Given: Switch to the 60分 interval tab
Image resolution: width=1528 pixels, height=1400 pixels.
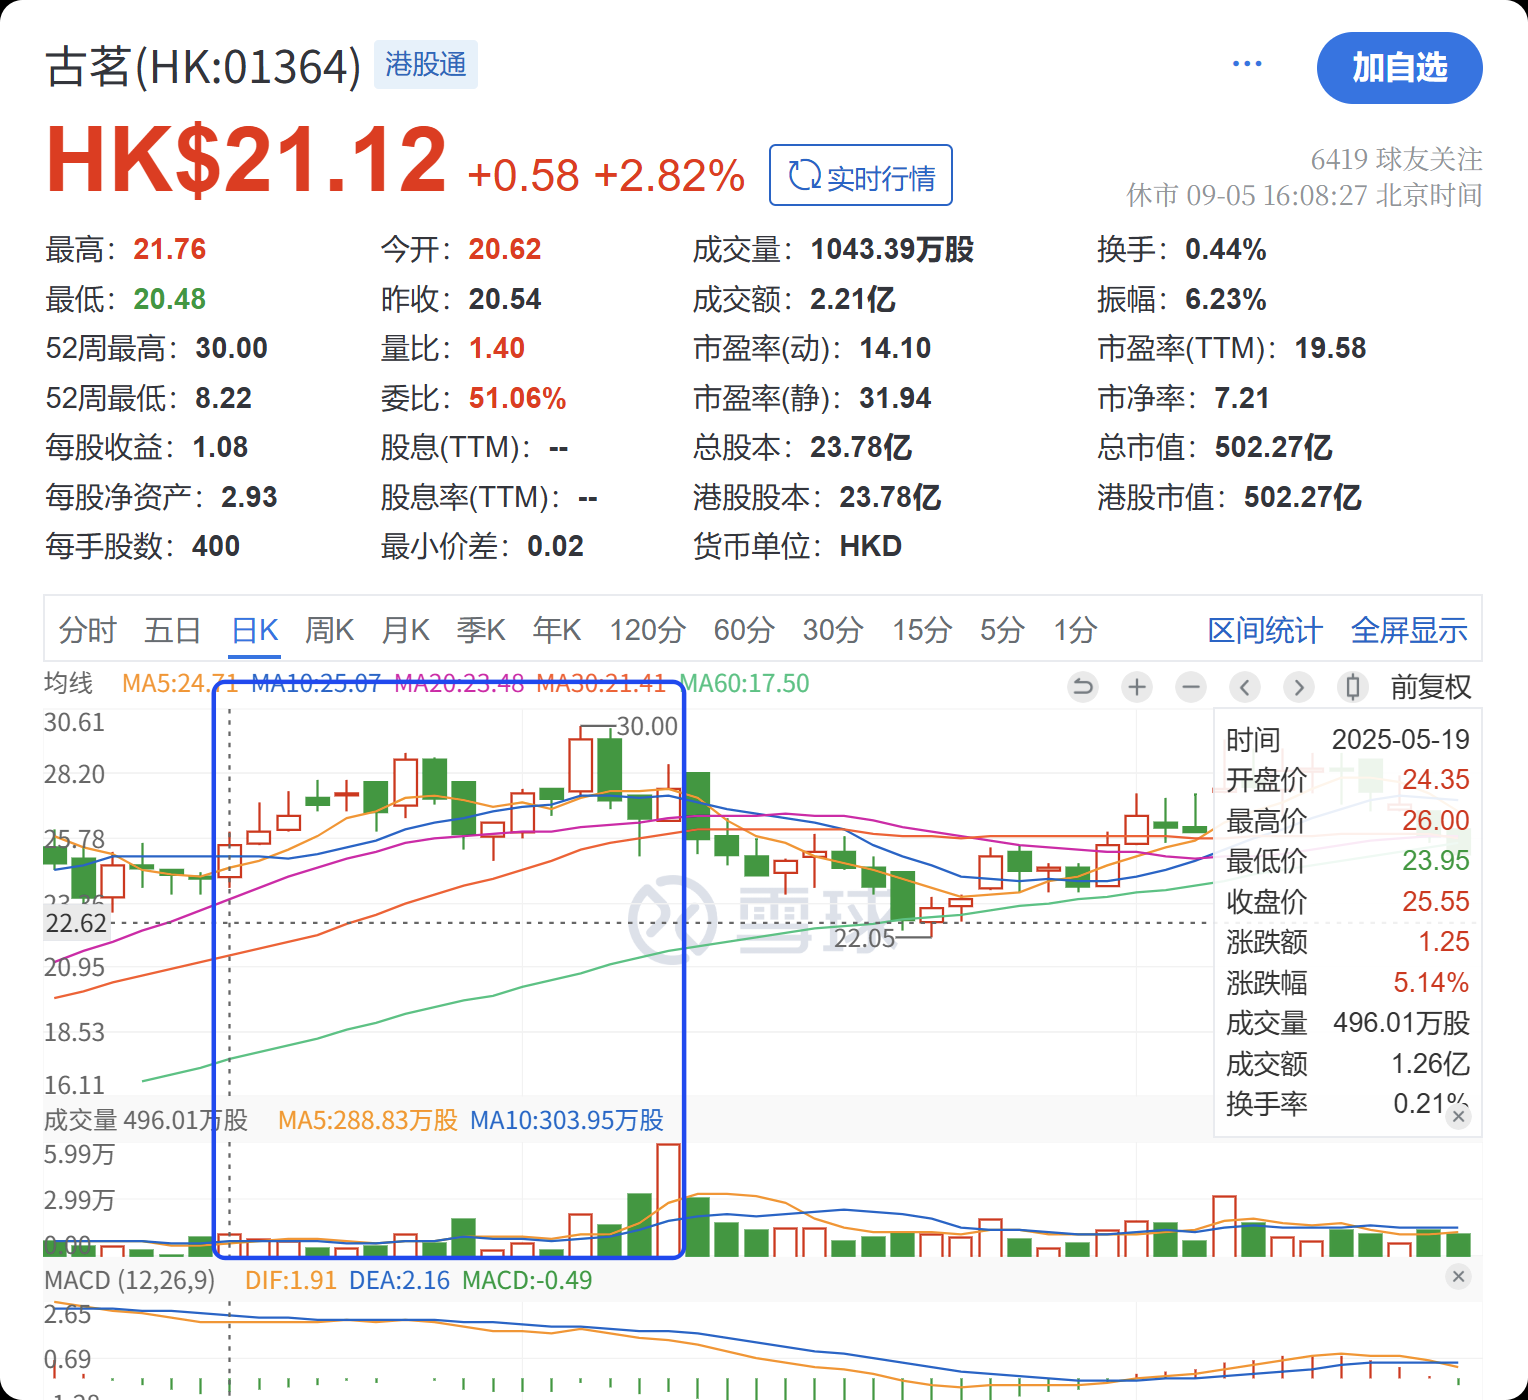Looking at the screenshot, I should [744, 630].
